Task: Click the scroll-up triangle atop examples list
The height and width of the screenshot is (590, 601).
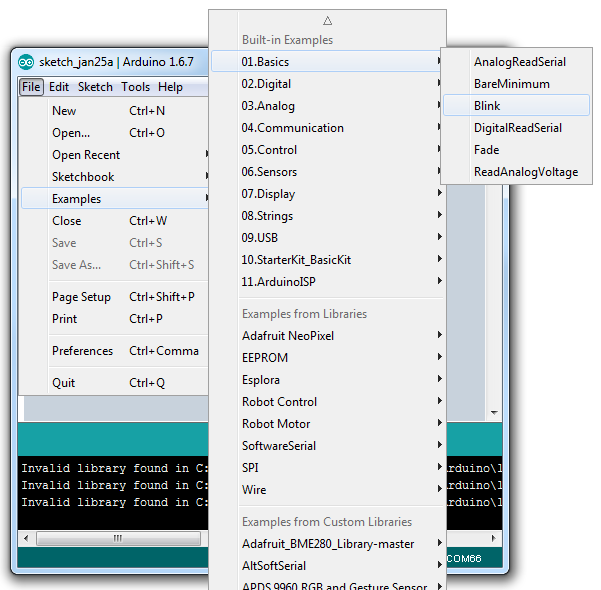Action: [327, 20]
